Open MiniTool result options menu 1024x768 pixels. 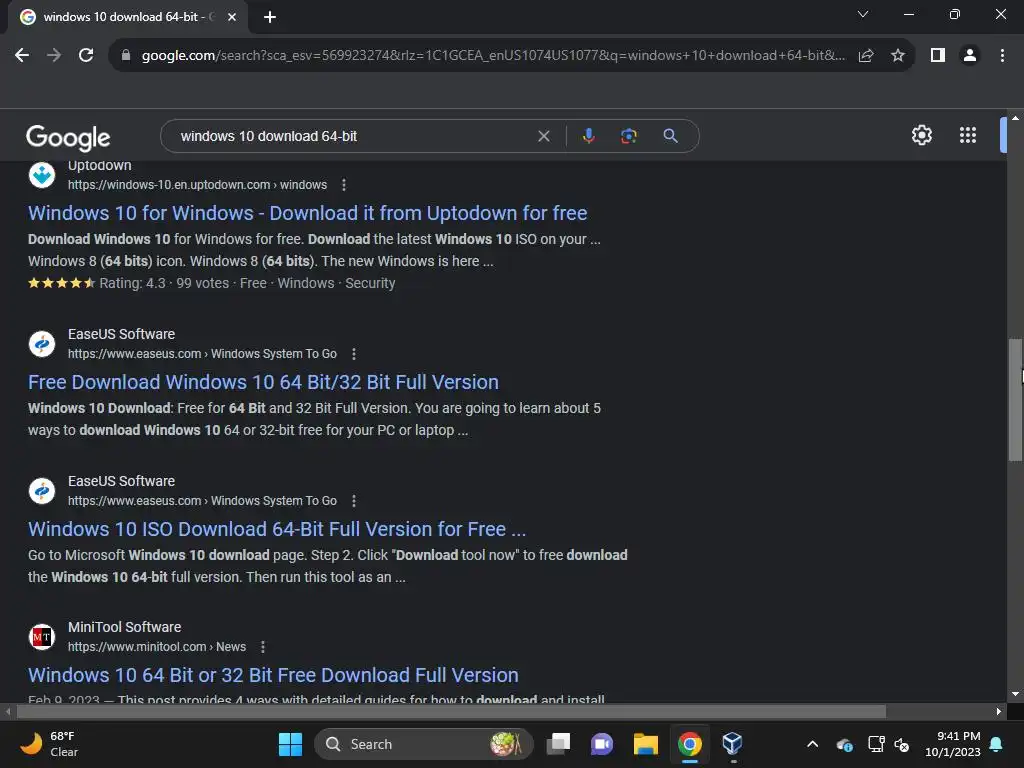[263, 647]
